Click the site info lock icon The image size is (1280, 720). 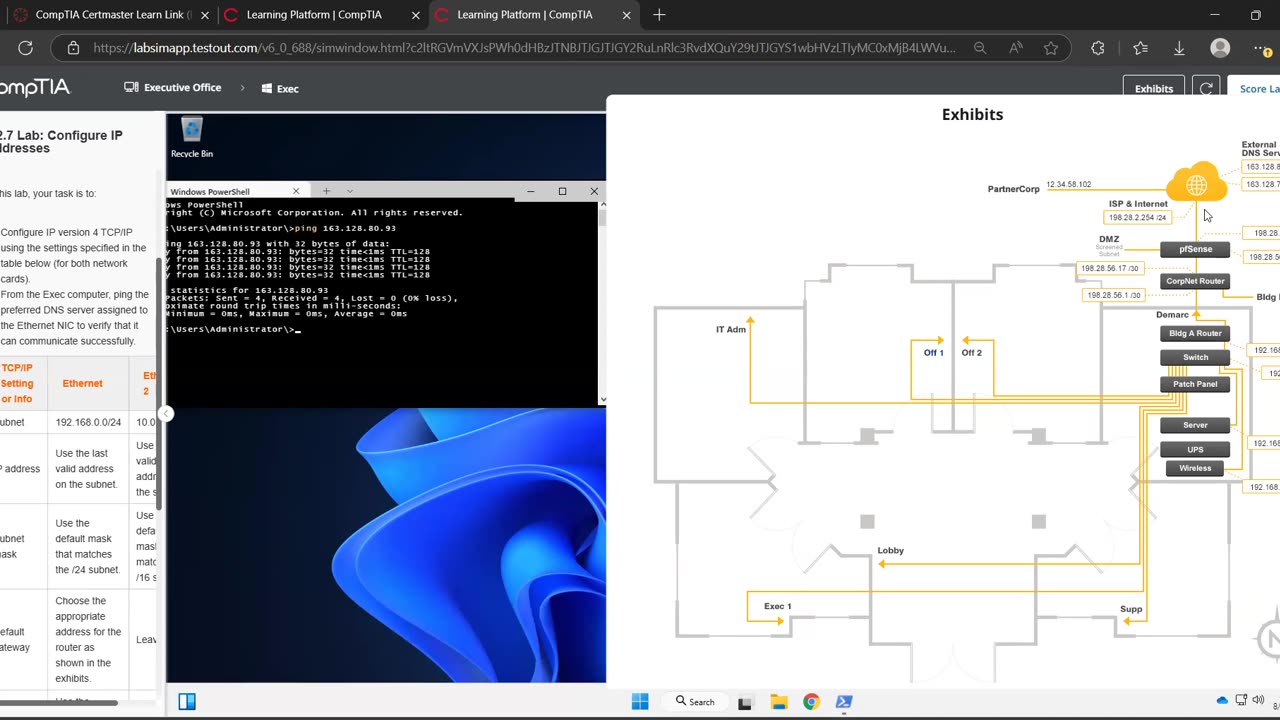tap(73, 48)
